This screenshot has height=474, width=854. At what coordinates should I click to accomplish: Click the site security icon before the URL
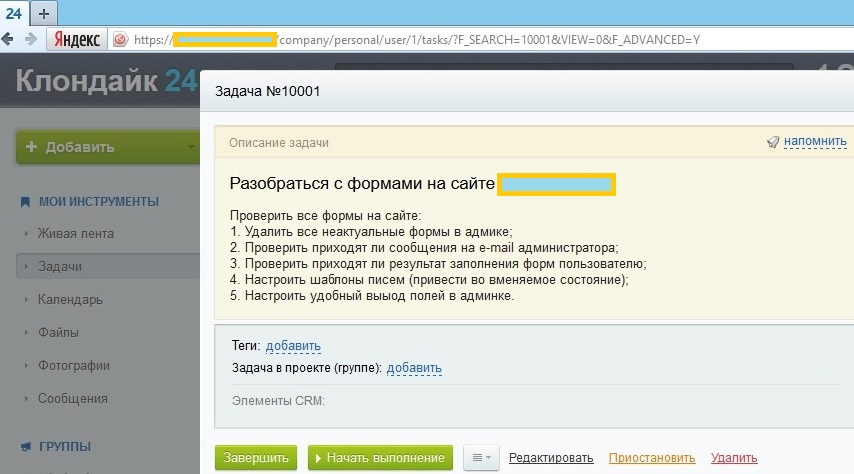120,39
